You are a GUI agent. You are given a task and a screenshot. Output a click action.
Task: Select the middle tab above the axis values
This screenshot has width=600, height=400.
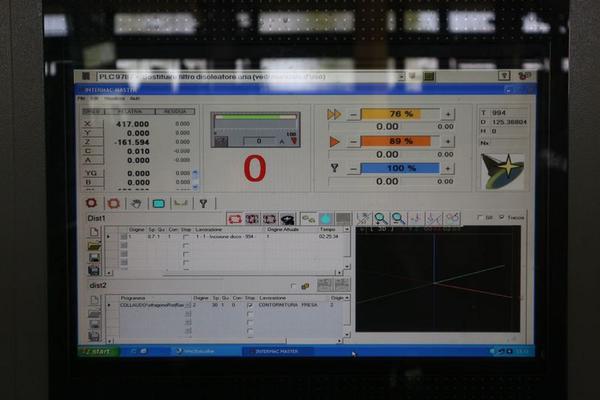point(130,111)
